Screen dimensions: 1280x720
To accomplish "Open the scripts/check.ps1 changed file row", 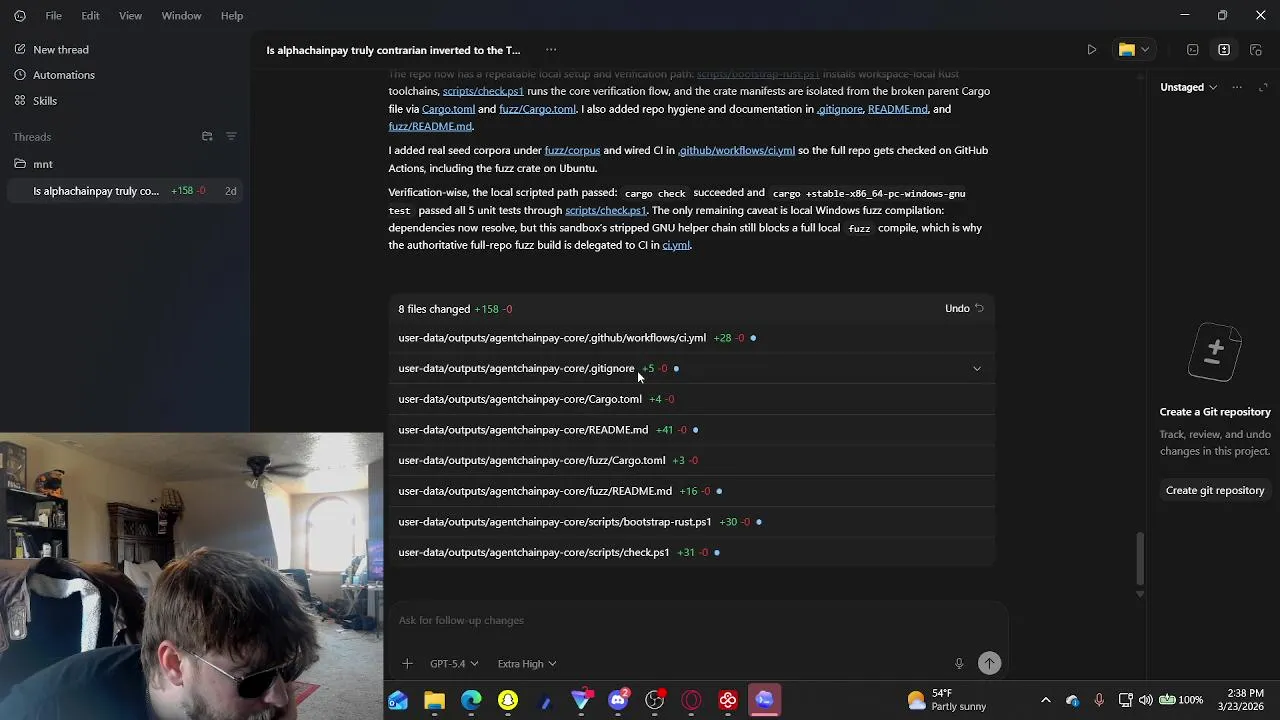I will click(x=692, y=552).
